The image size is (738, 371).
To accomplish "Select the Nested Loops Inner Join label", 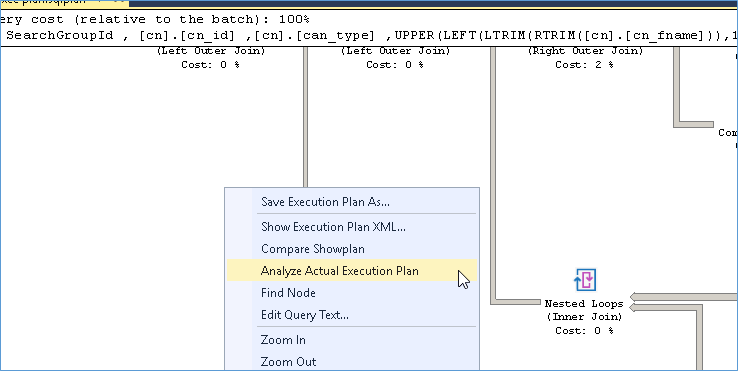I will (584, 310).
